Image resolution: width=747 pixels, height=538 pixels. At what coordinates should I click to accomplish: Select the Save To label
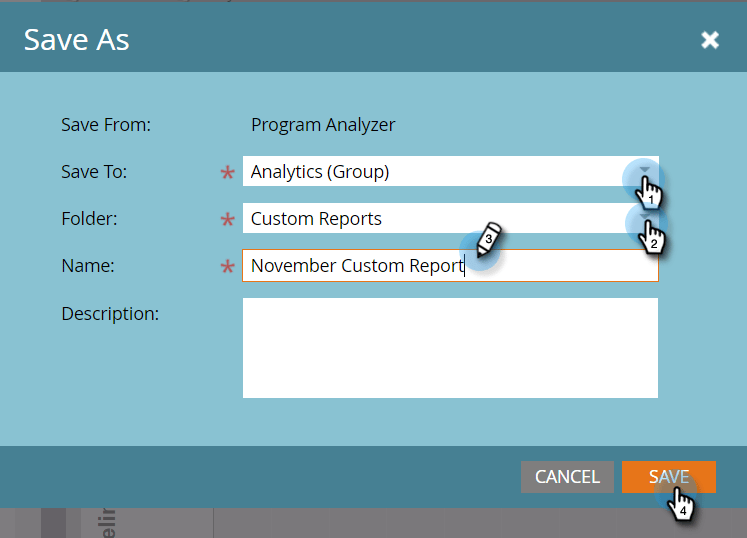click(94, 171)
